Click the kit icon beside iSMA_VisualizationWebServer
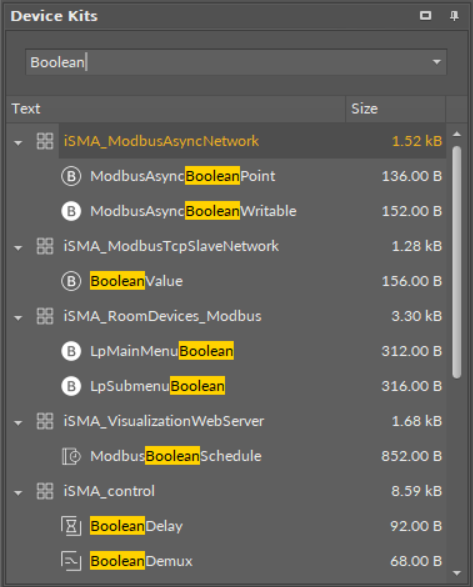Image resolution: width=473 pixels, height=587 pixels. (x=45, y=421)
